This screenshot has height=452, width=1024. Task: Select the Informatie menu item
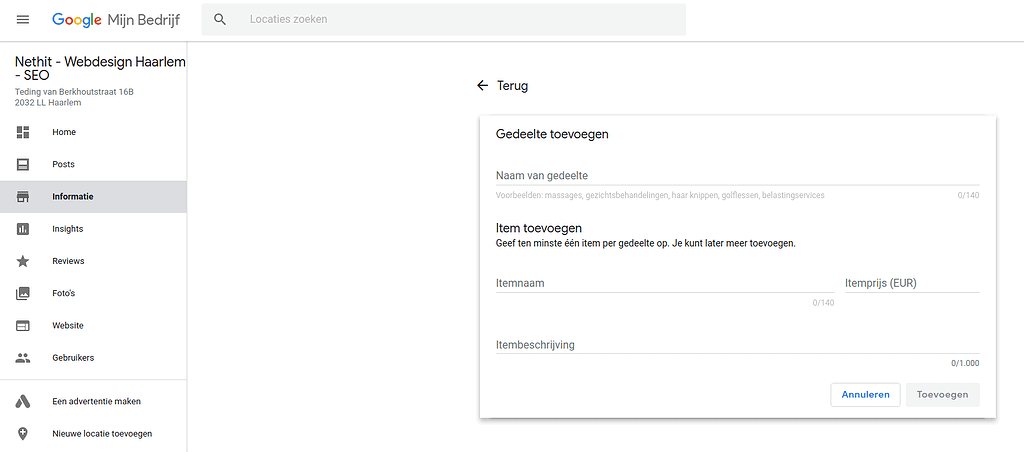tap(93, 197)
